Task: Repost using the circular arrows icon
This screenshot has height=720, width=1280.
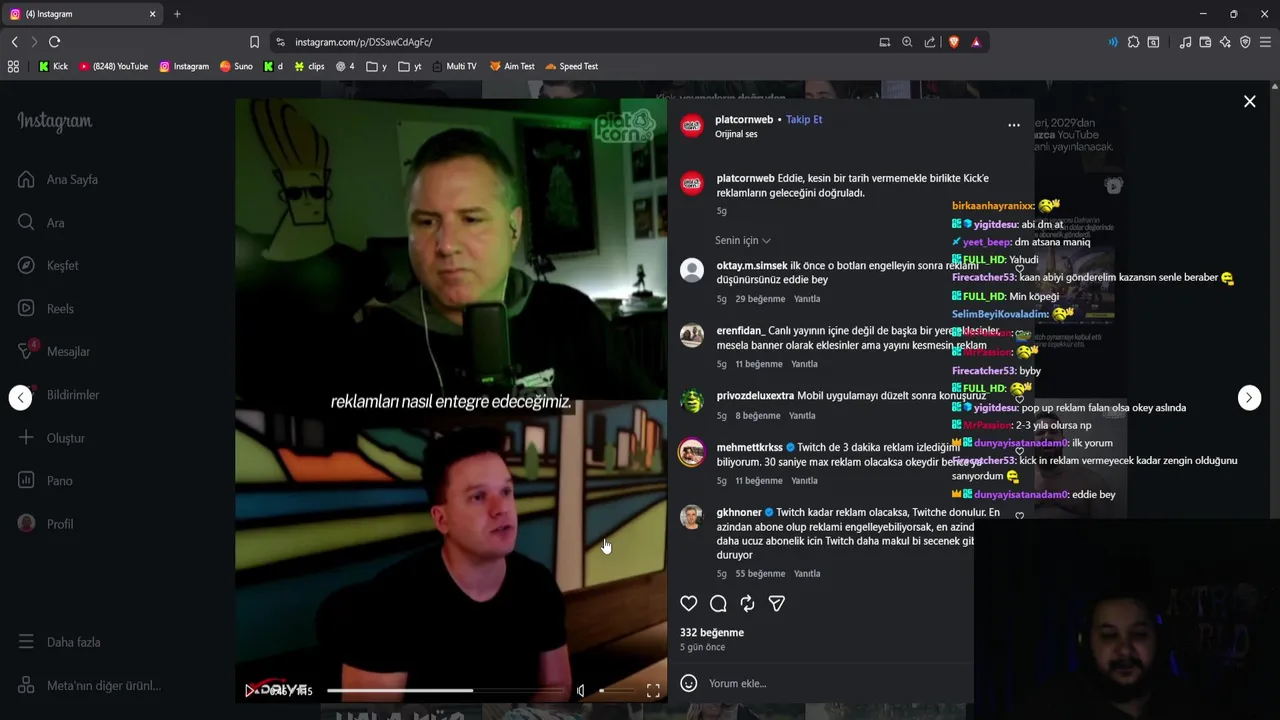Action: click(x=747, y=603)
